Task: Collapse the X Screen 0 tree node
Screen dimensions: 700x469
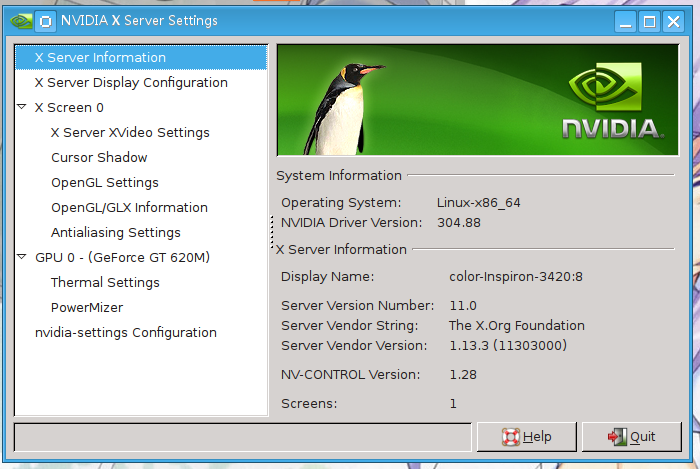Action: click(21, 107)
